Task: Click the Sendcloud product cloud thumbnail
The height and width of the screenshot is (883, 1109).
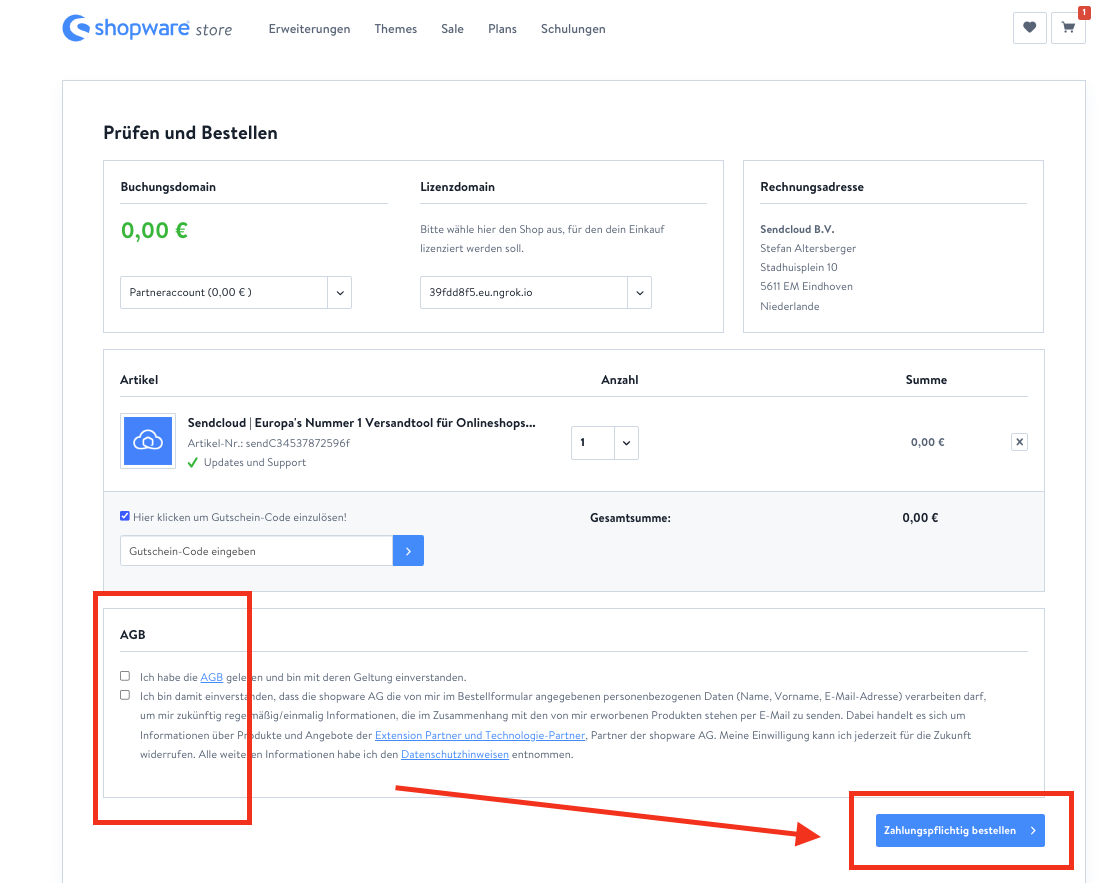Action: coord(148,441)
